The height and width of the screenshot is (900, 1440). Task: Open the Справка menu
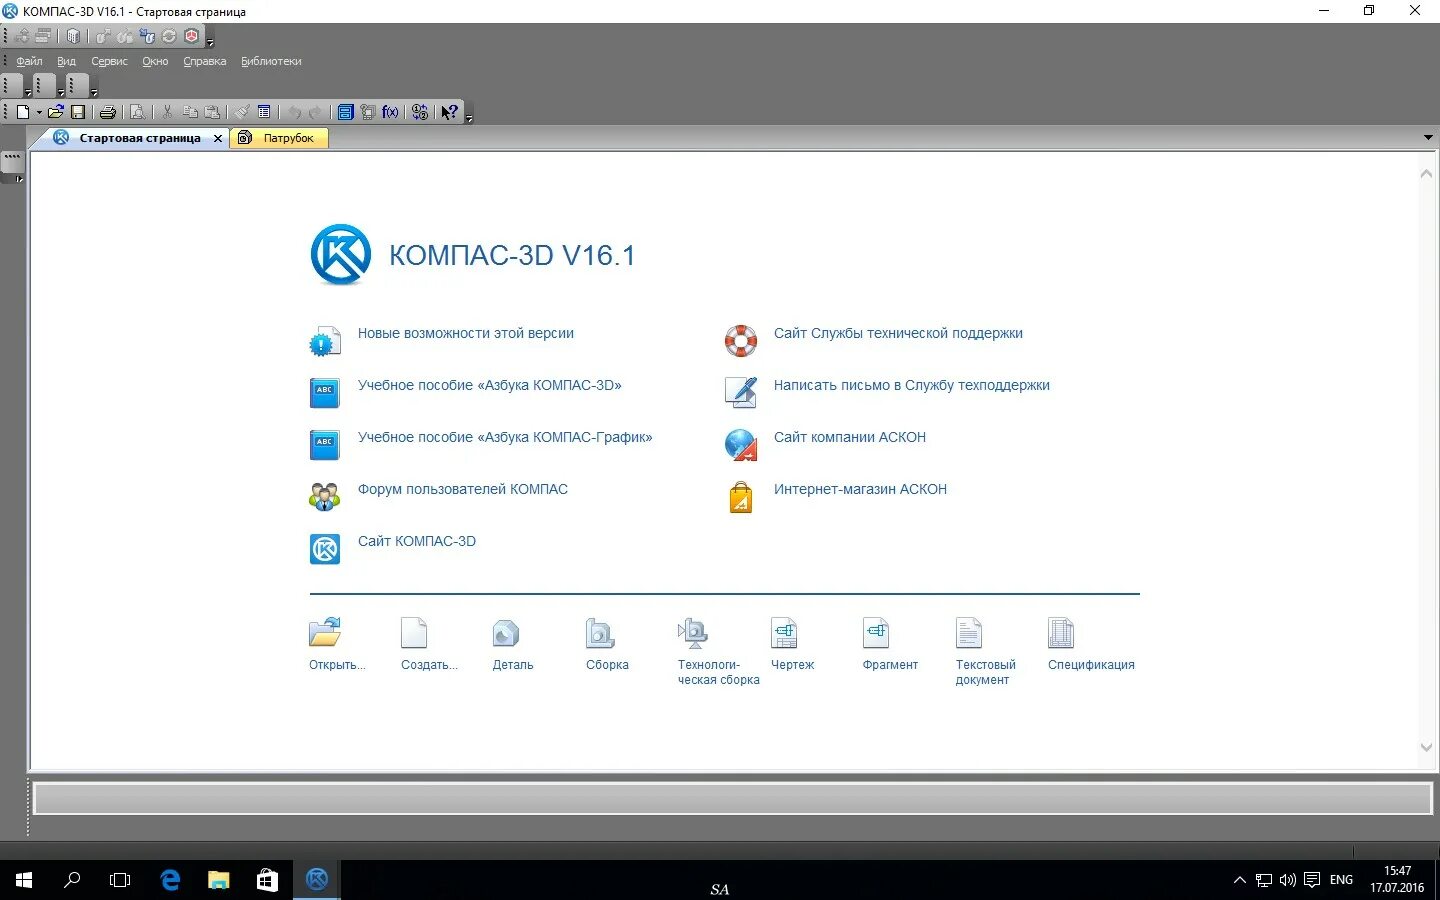click(x=205, y=61)
